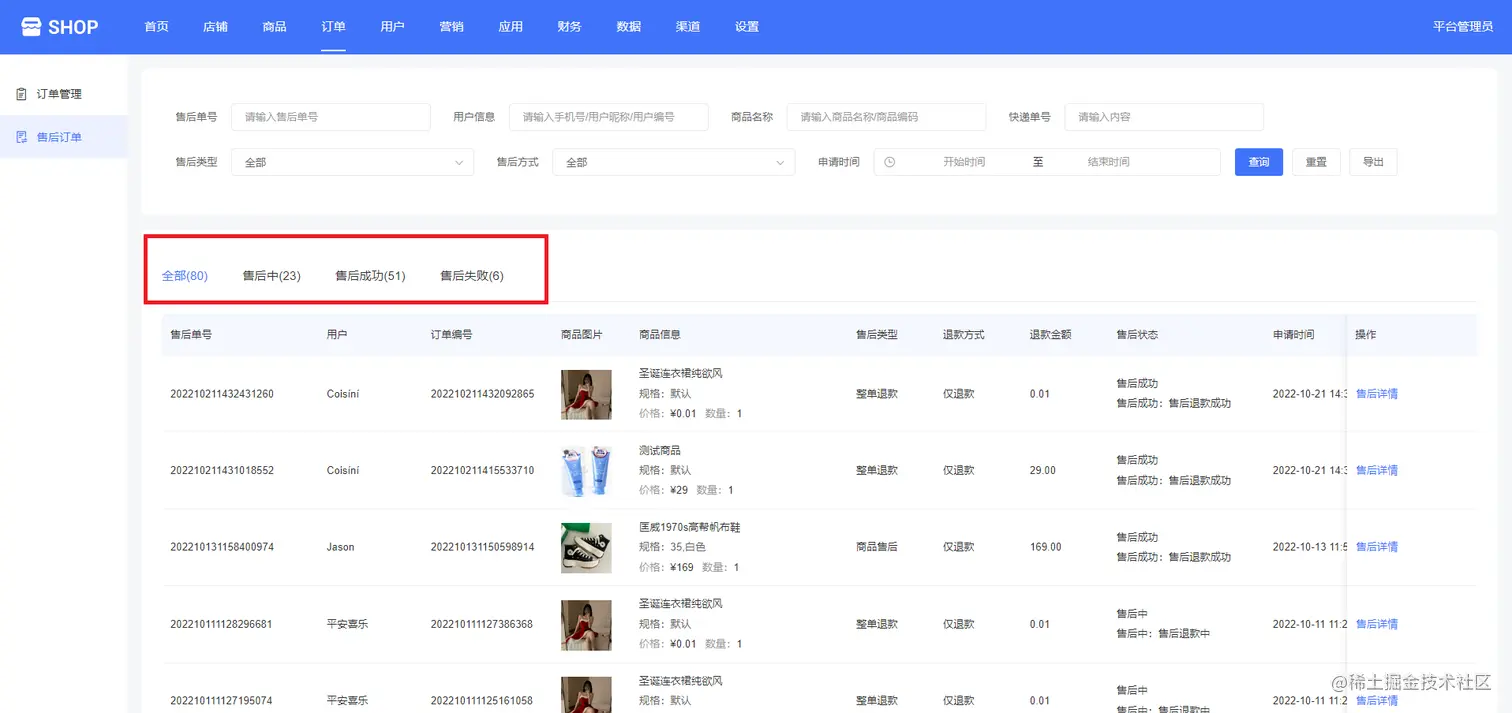
Task: Click refund amount 169.00
Action: click(1046, 547)
